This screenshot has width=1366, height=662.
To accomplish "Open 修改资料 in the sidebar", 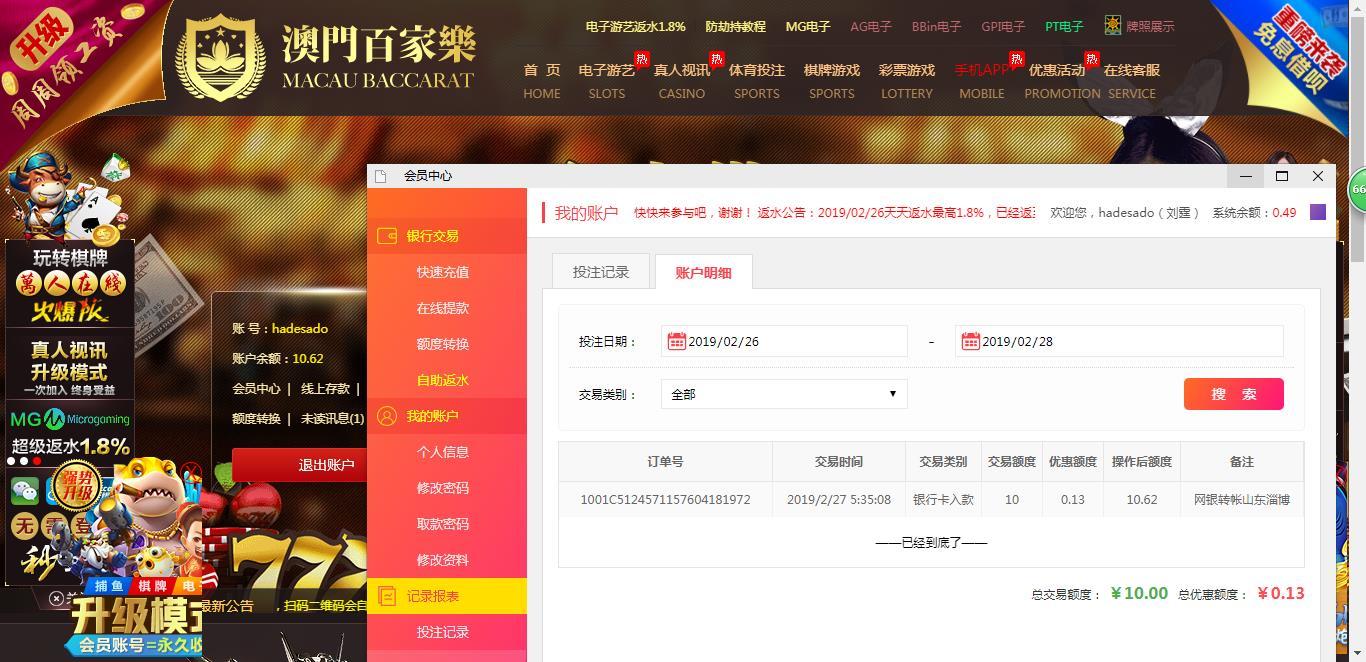I will (x=443, y=560).
